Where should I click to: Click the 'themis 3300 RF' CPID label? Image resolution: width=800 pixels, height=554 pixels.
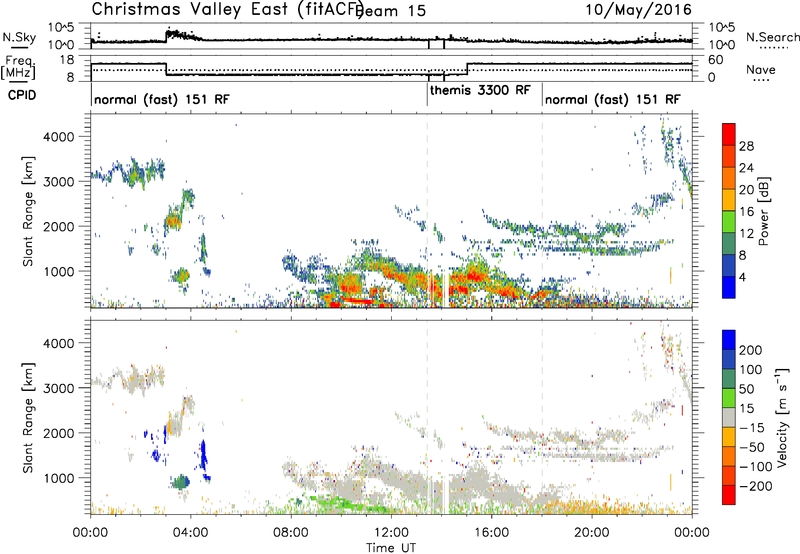[x=480, y=90]
